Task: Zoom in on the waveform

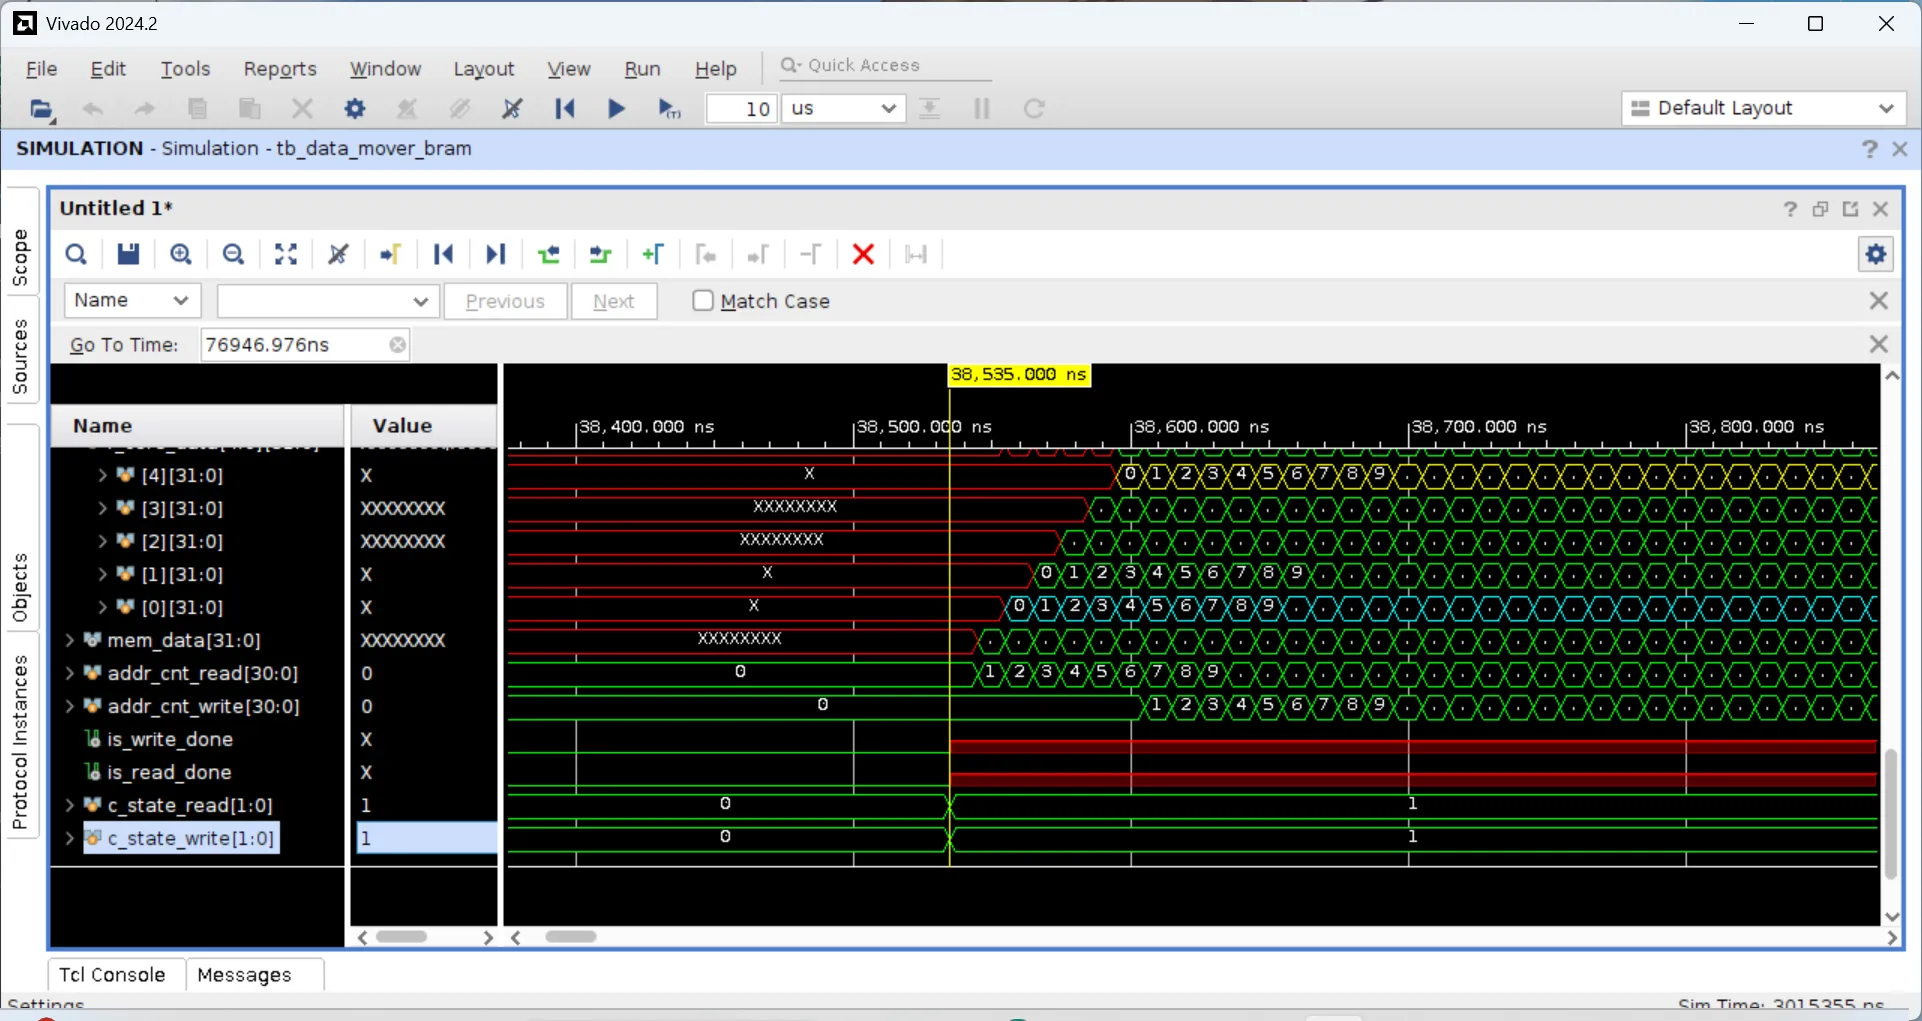Action: click(181, 255)
